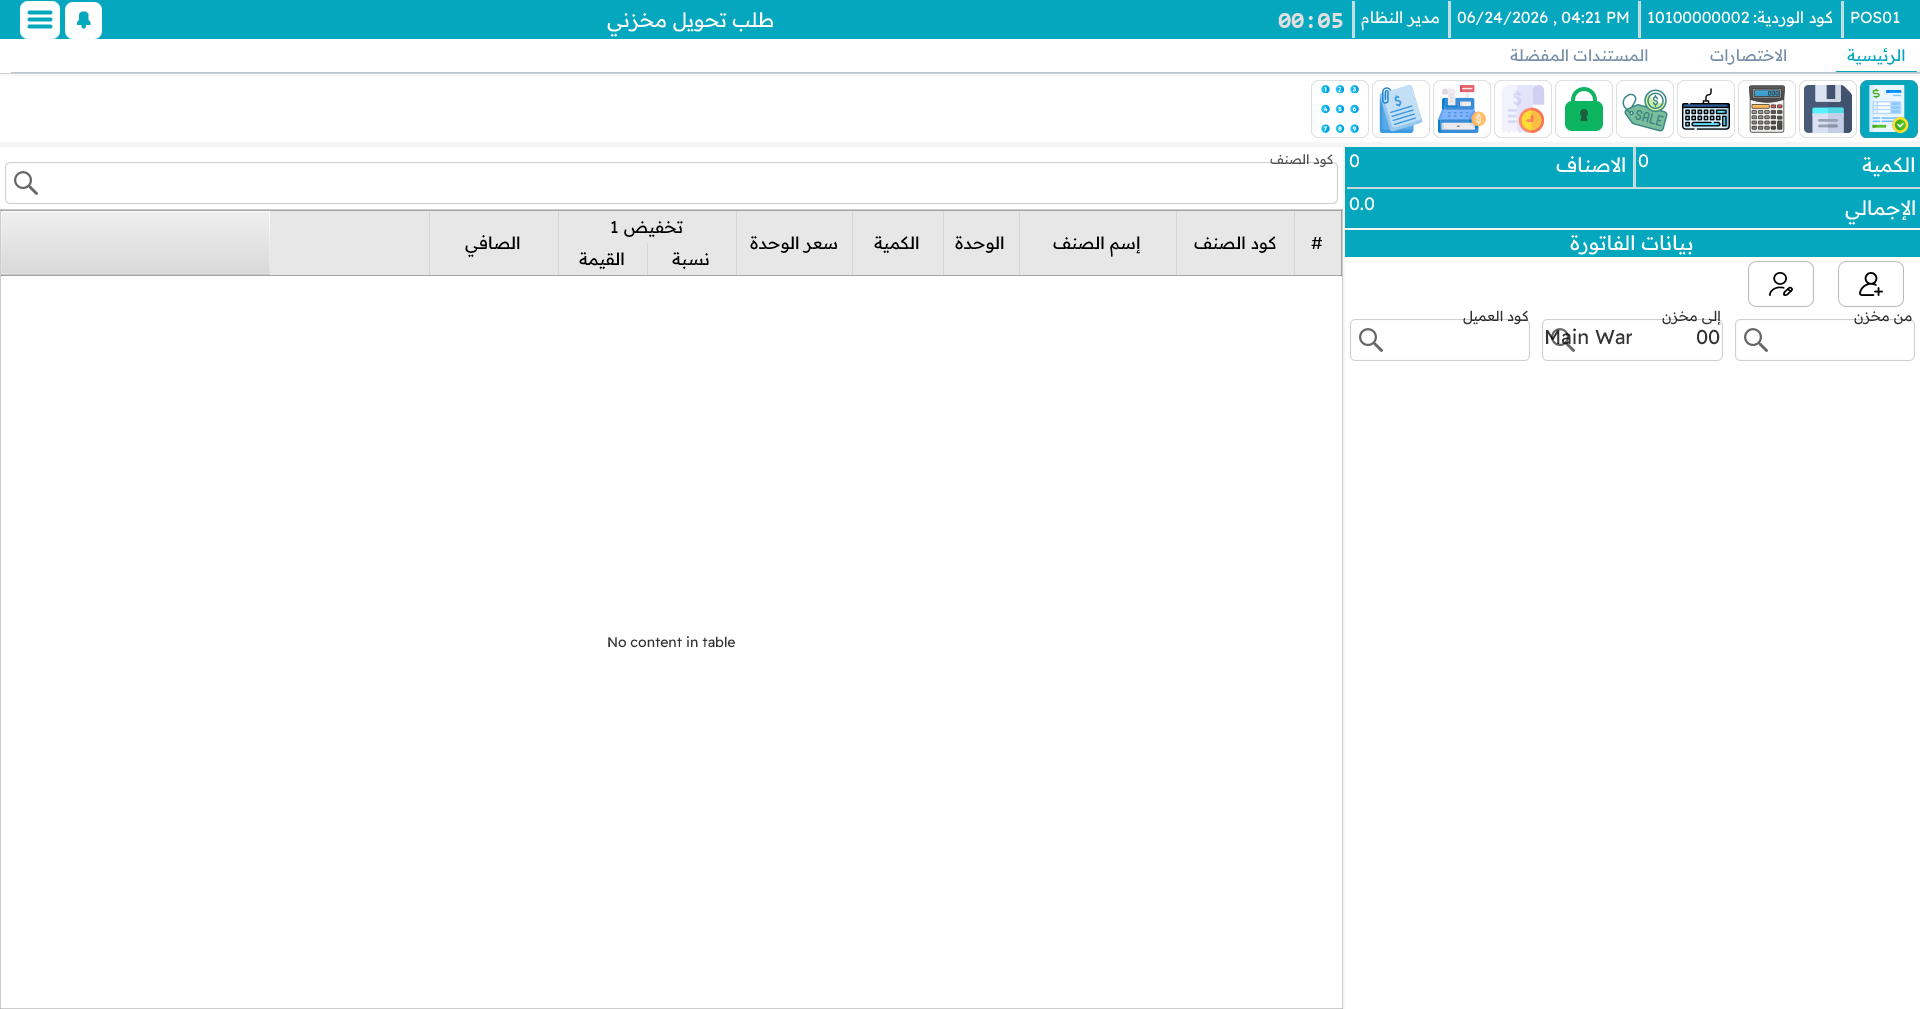Click the 00:05 timer display
Screen dimensions: 1920x1009
coord(1310,20)
